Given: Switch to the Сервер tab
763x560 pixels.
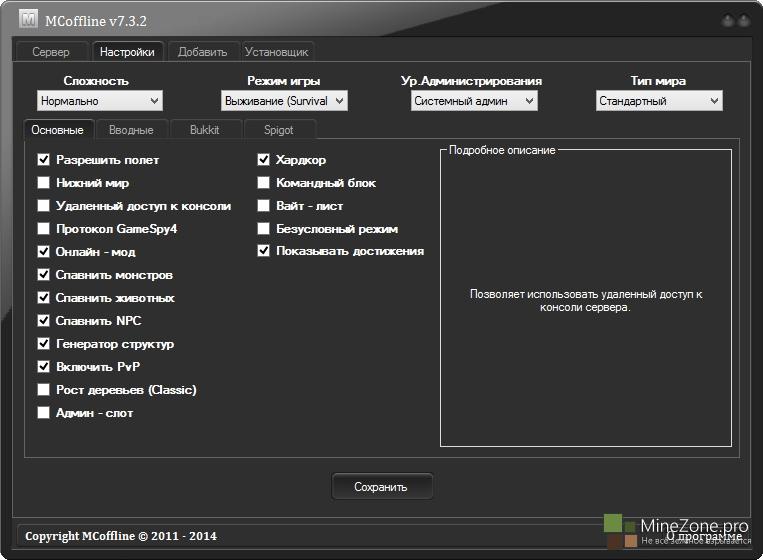Looking at the screenshot, I should (x=51, y=52).
